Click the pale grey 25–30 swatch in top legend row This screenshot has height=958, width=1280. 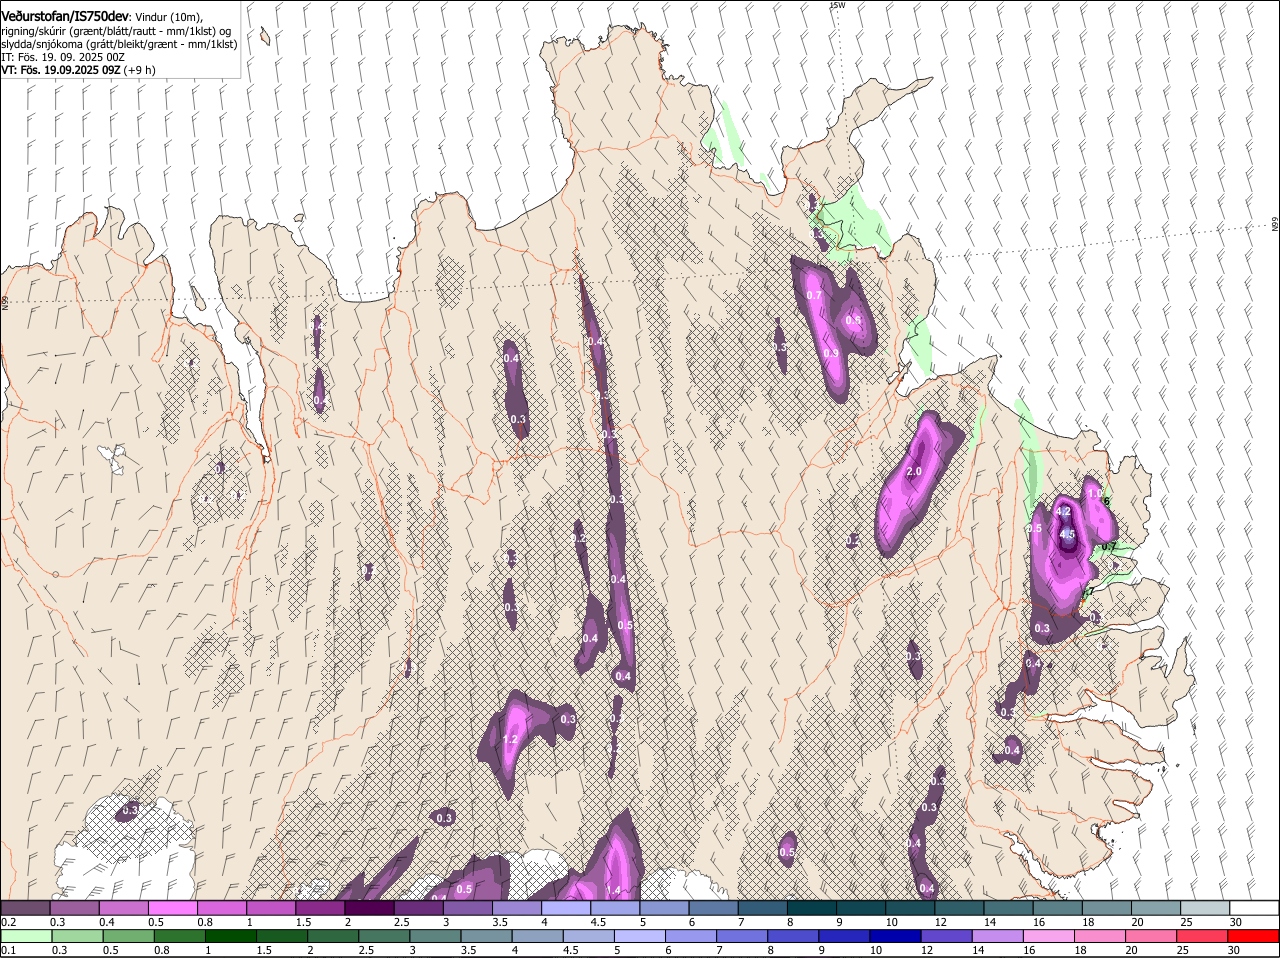[1205, 908]
